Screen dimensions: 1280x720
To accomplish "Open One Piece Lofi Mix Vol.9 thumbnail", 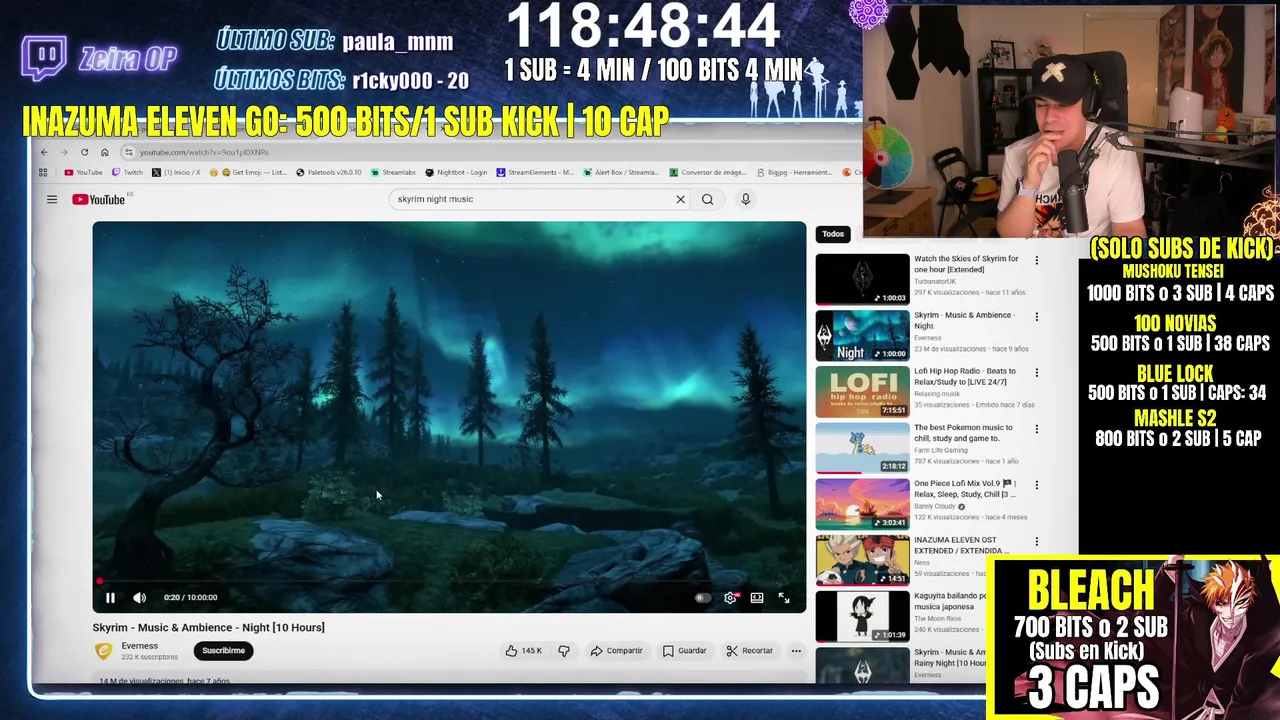I will 862,504.
